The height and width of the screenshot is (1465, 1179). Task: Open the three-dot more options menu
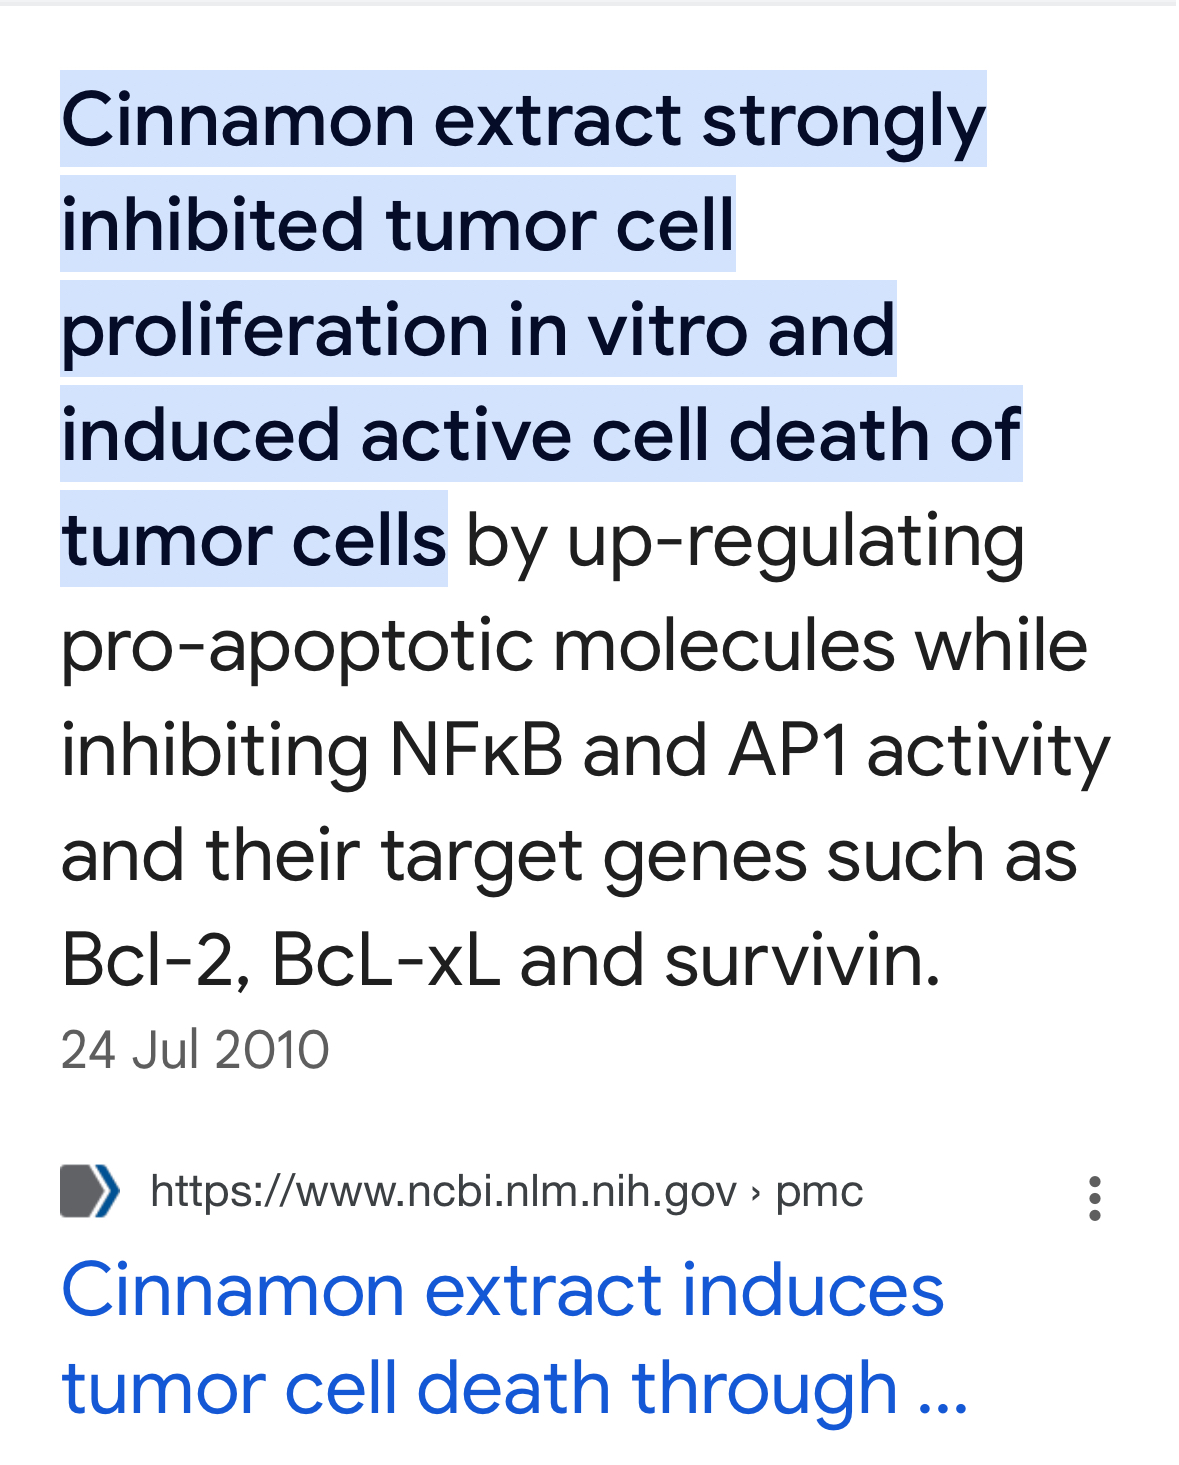[1095, 1198]
